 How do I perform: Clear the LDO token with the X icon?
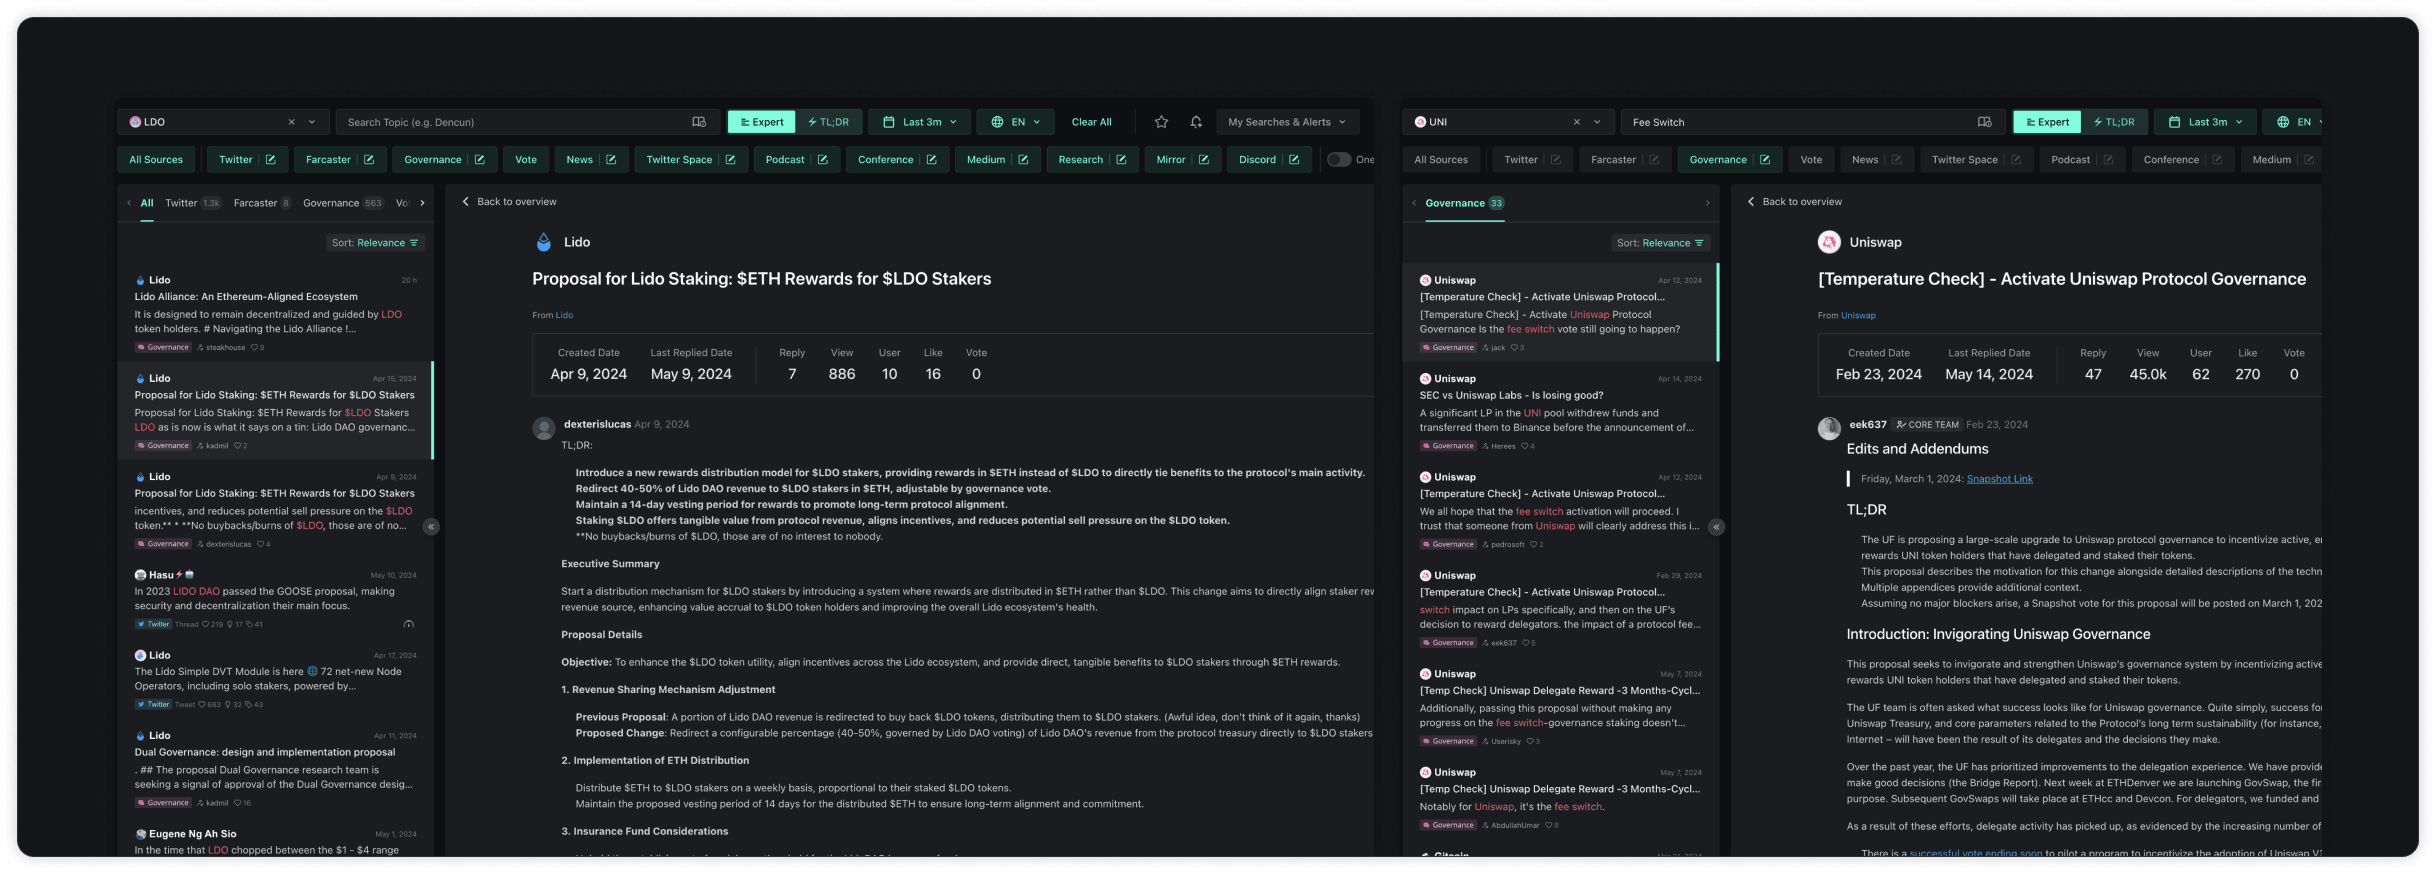(x=292, y=122)
